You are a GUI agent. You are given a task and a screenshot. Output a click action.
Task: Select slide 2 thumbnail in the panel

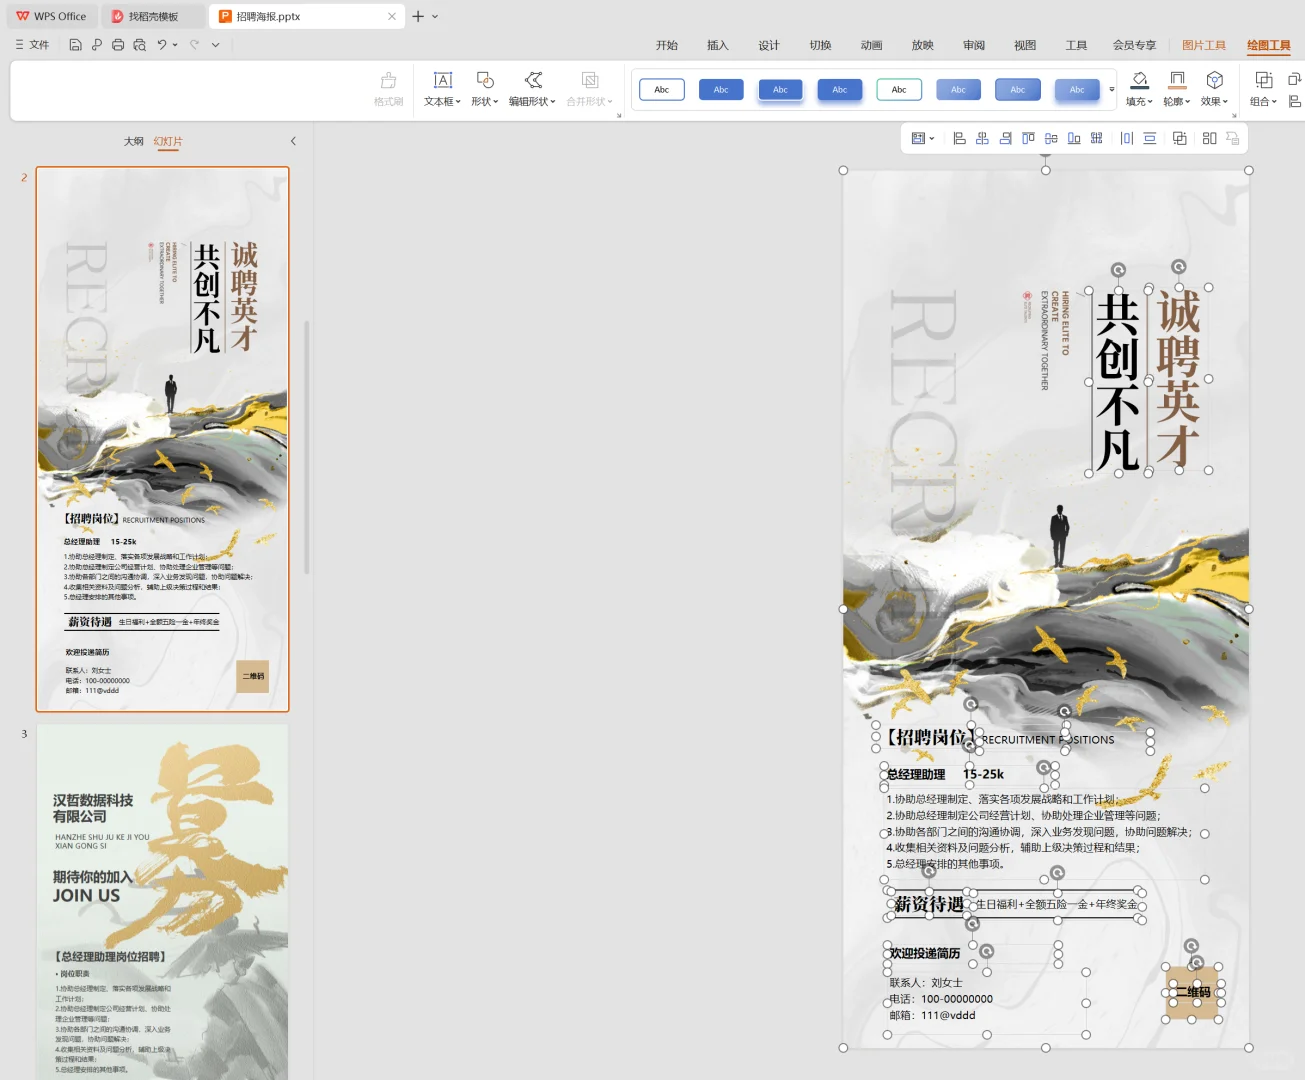tap(162, 439)
